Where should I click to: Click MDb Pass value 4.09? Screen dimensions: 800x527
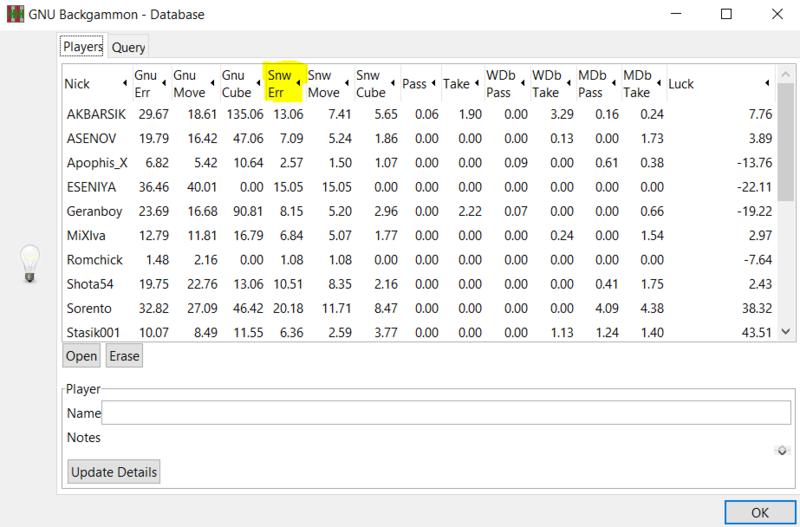(607, 308)
